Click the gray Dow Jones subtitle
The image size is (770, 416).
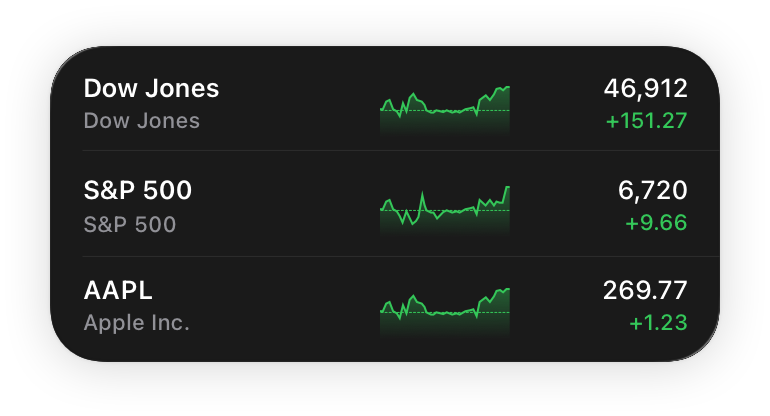click(x=141, y=121)
